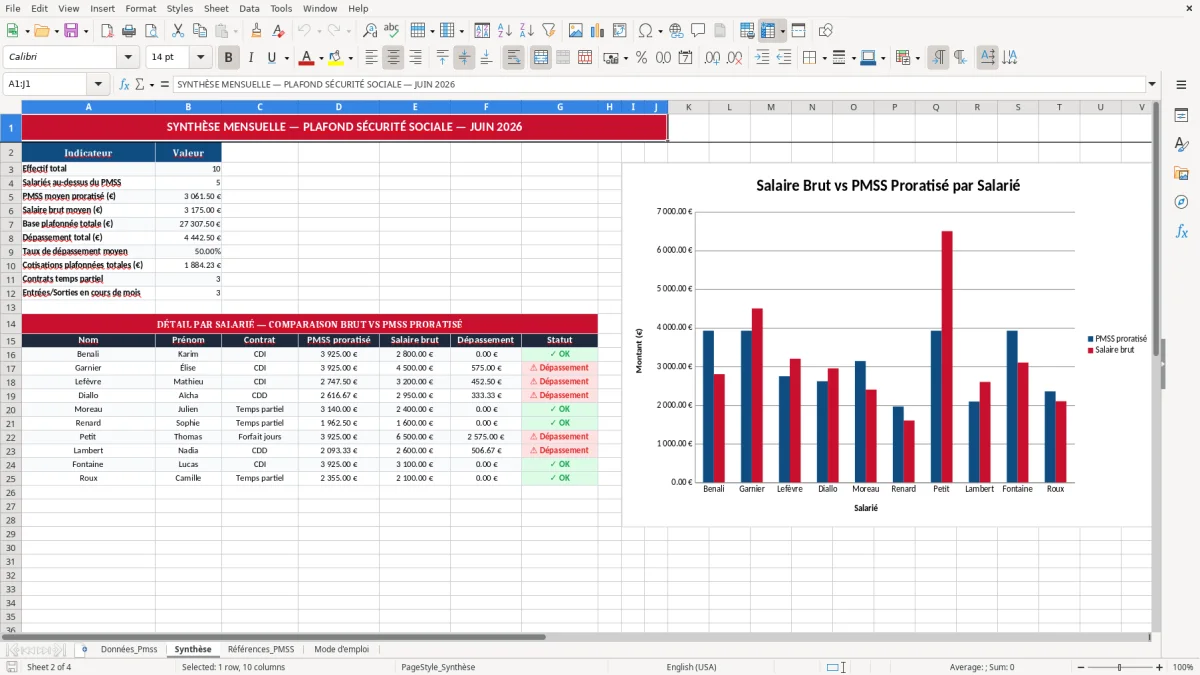This screenshot has width=1200, height=675.
Task: Expand the formula bar
Action: click(x=1153, y=84)
